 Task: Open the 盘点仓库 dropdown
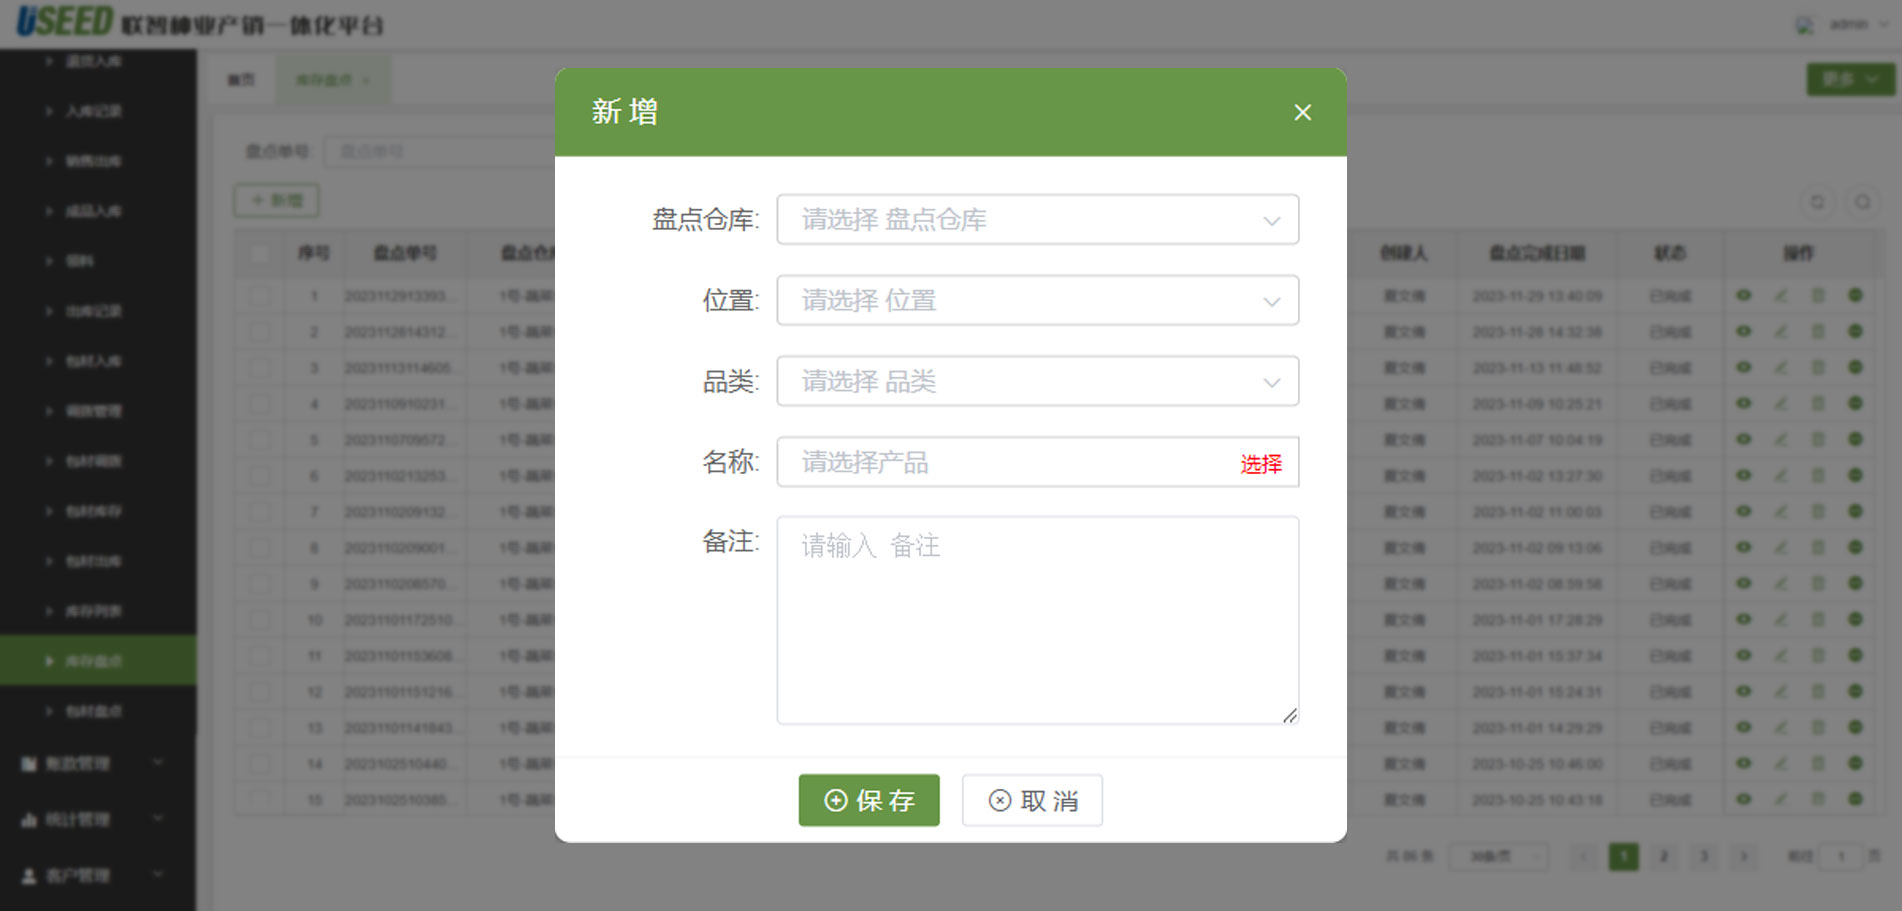1037,220
